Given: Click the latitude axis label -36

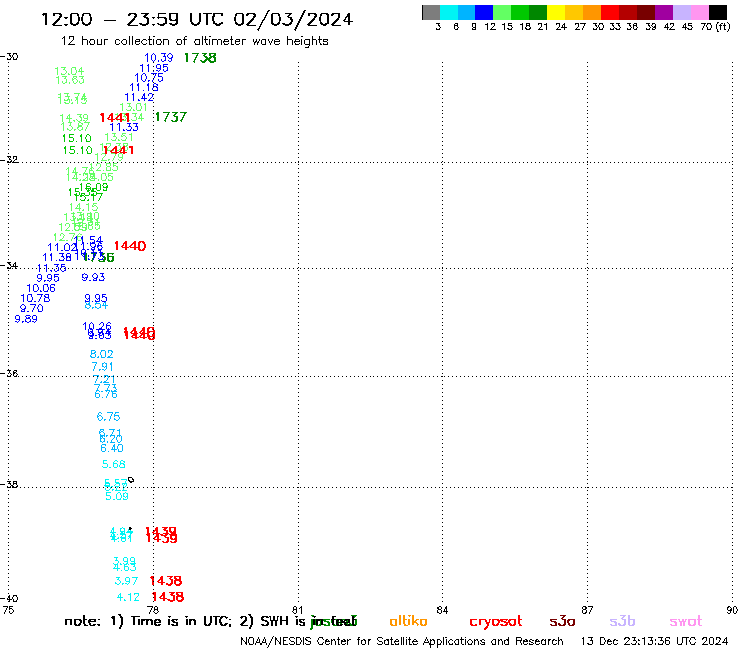Looking at the screenshot, I should [9, 373].
